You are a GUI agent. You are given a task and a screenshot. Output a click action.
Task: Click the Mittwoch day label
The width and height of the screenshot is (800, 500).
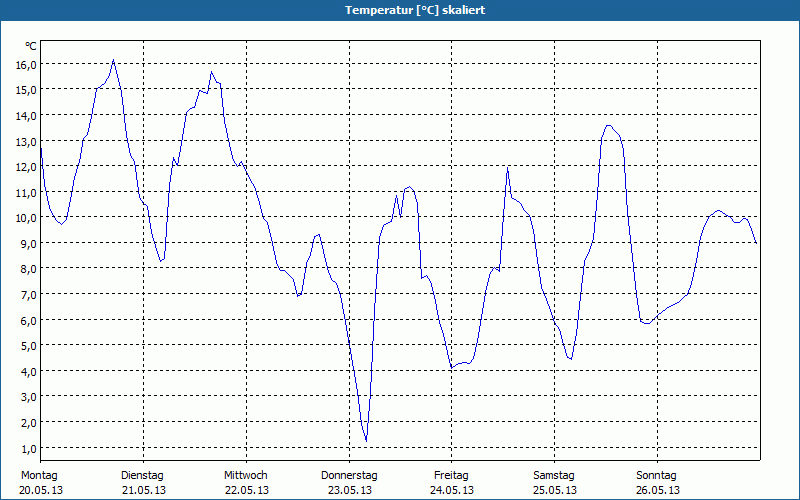click(245, 476)
